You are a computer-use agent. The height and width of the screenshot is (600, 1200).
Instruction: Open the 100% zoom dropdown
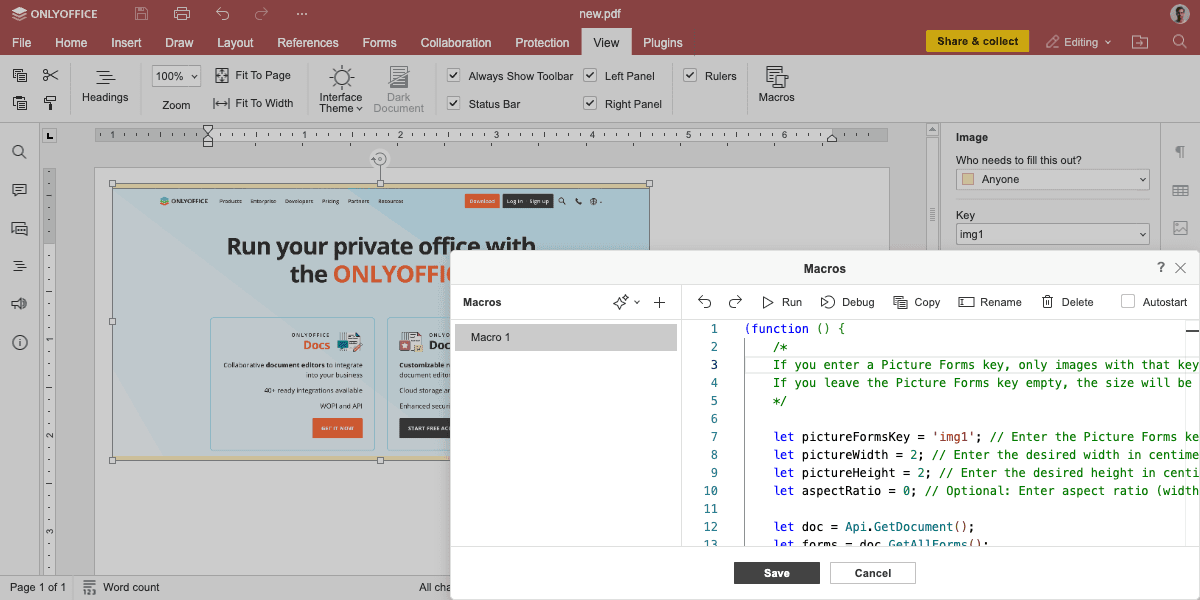click(x=177, y=76)
